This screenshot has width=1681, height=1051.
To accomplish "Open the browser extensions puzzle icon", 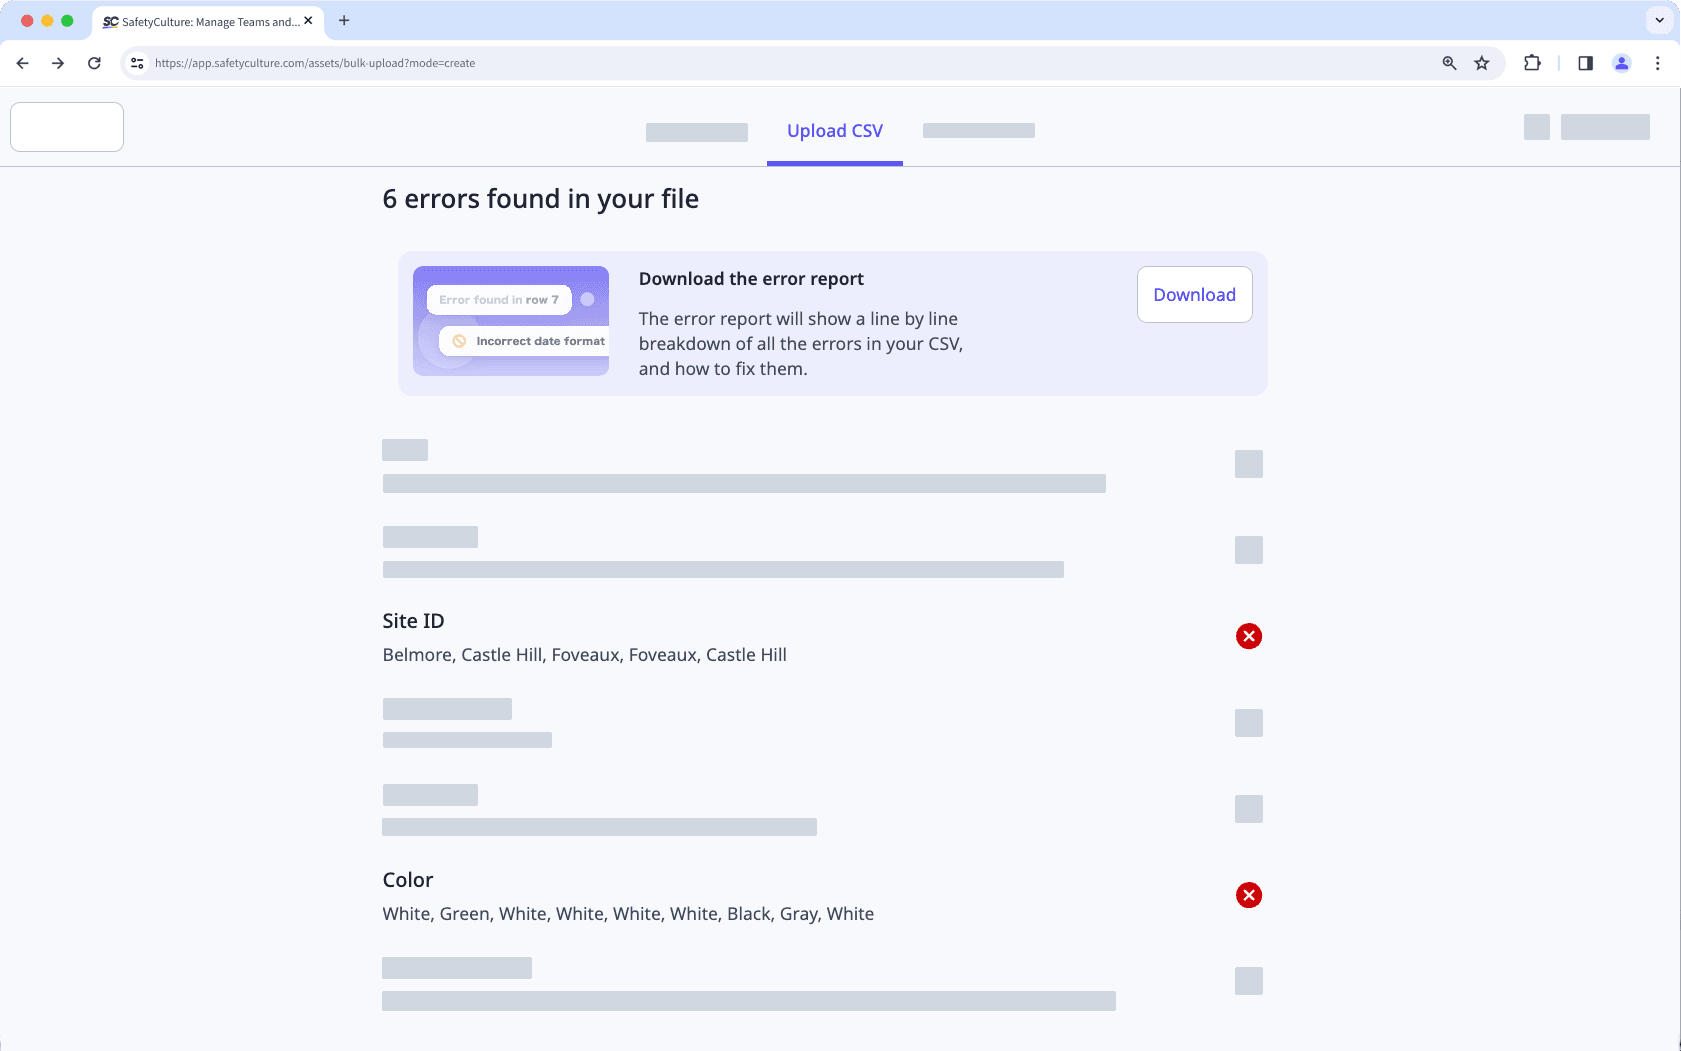I will click(x=1531, y=63).
